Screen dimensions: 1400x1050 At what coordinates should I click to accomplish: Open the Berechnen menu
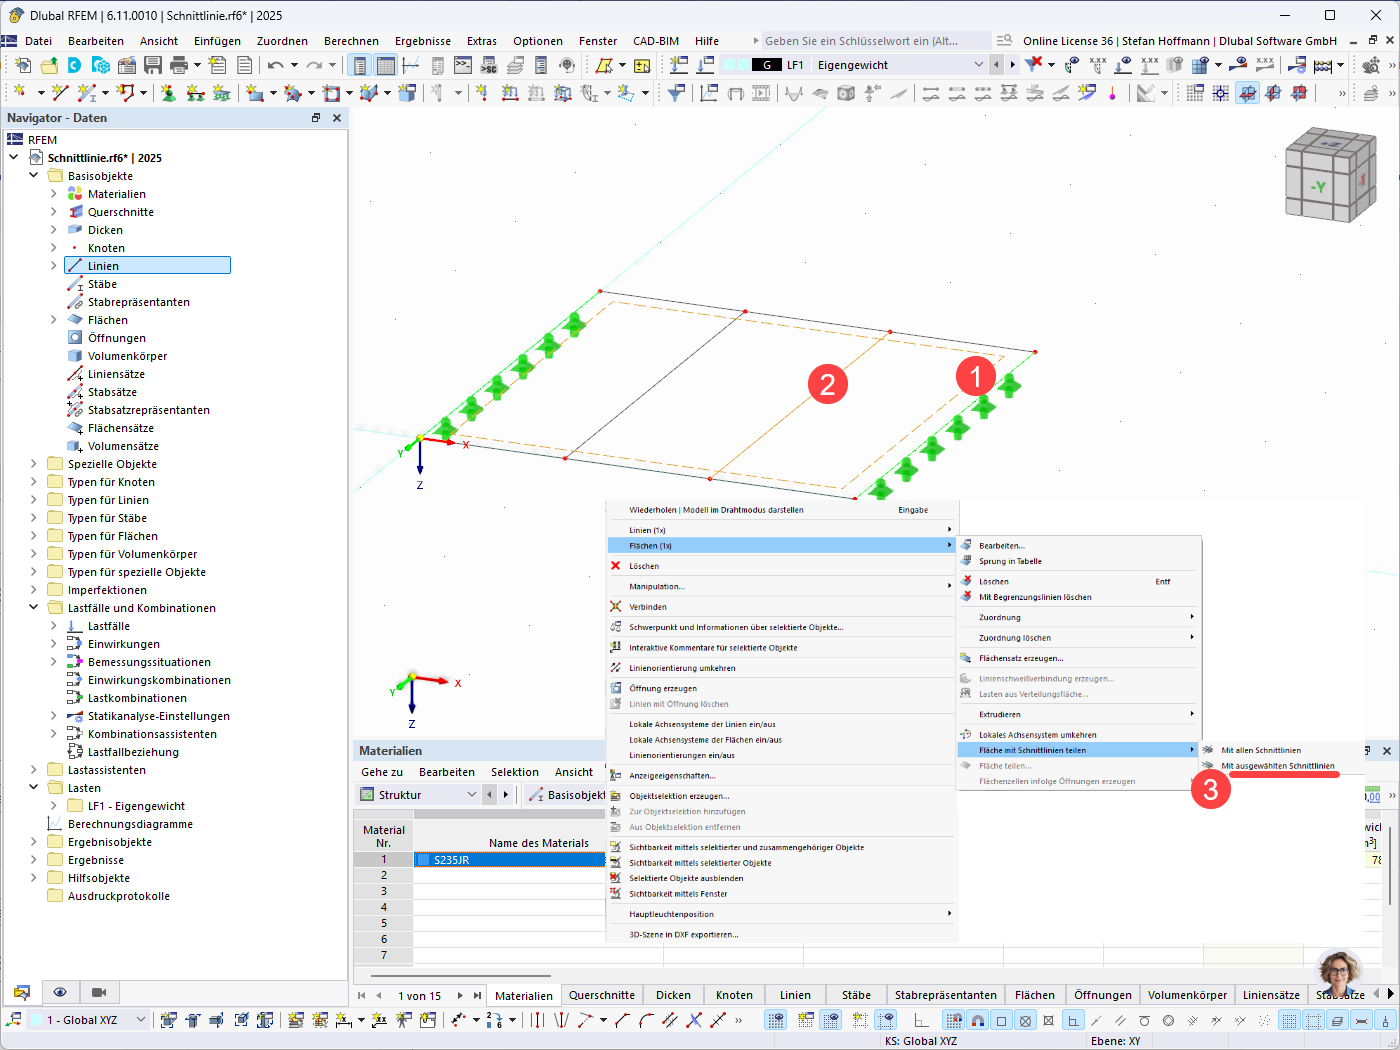pyautogui.click(x=351, y=41)
